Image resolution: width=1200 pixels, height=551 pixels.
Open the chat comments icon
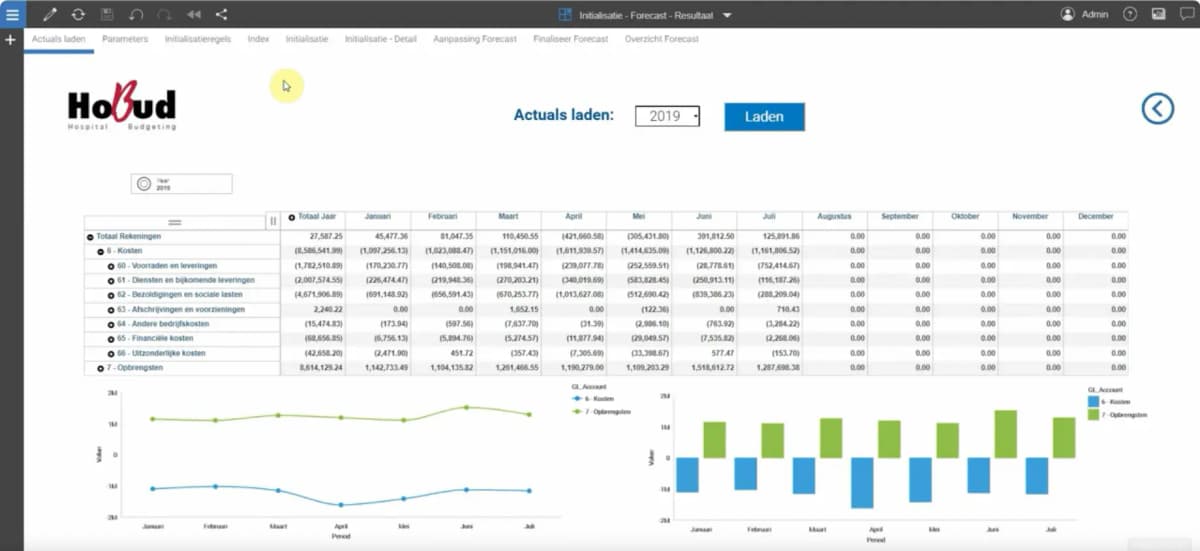click(1187, 15)
